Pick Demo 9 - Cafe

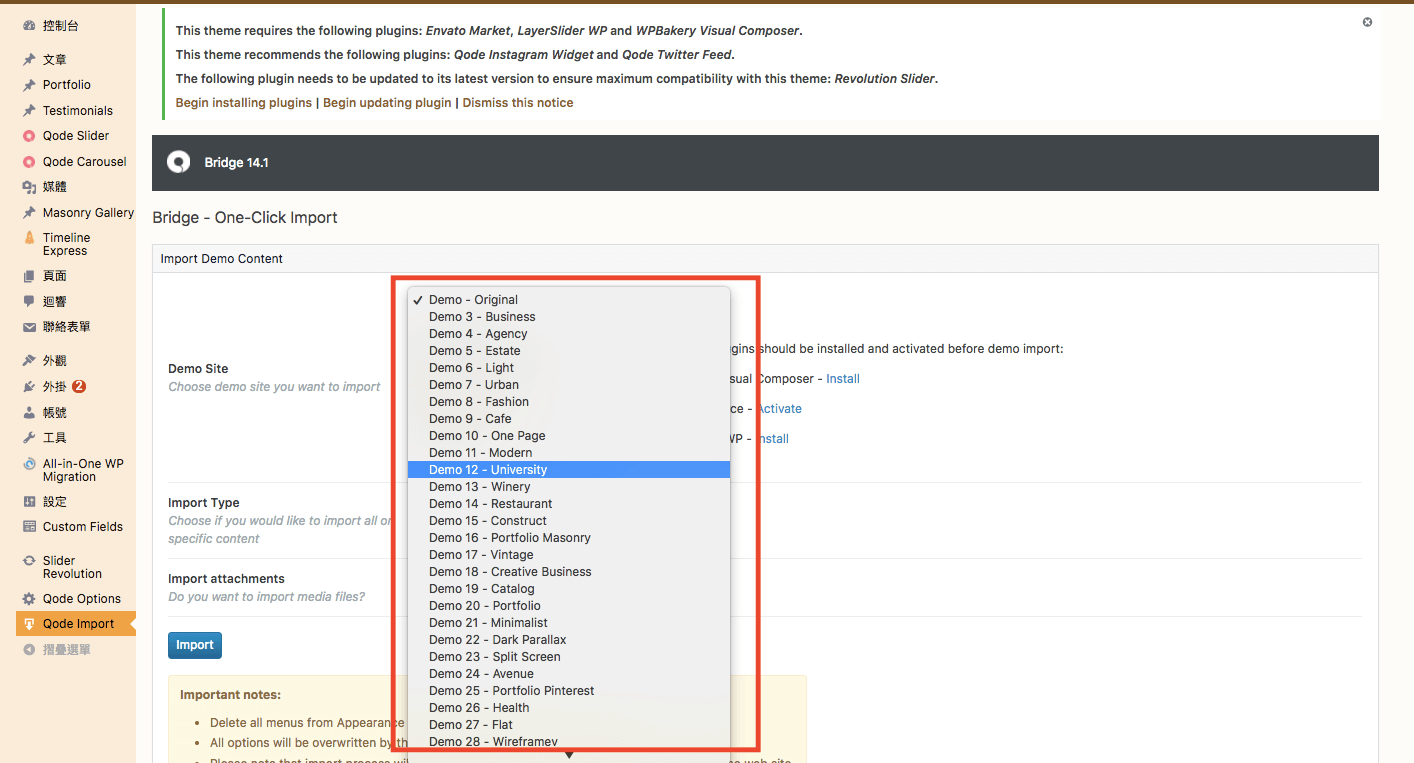click(568, 419)
